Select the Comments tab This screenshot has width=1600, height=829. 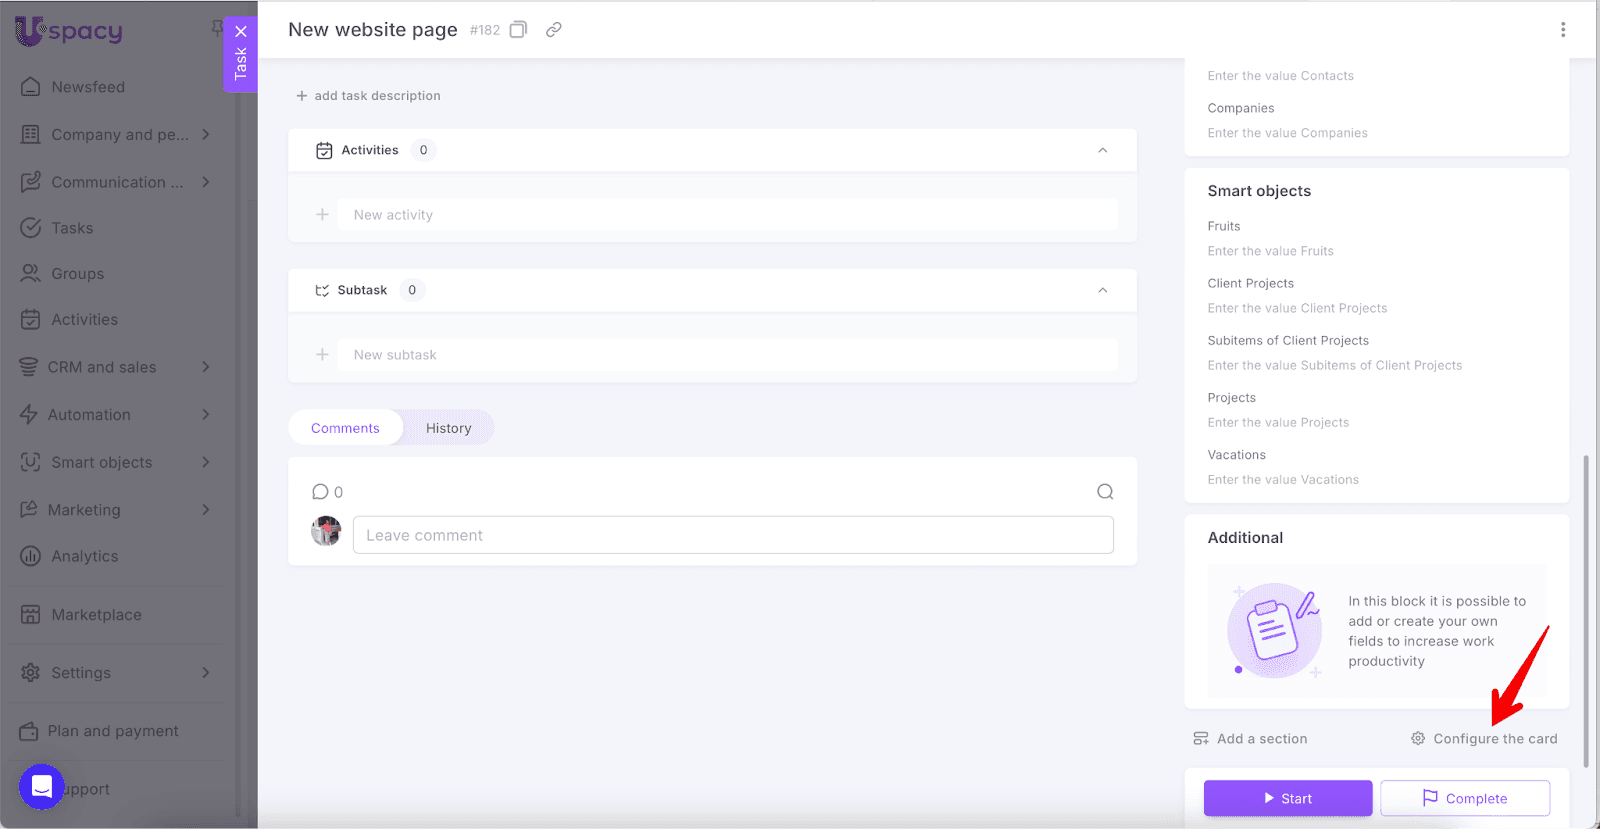click(x=345, y=428)
